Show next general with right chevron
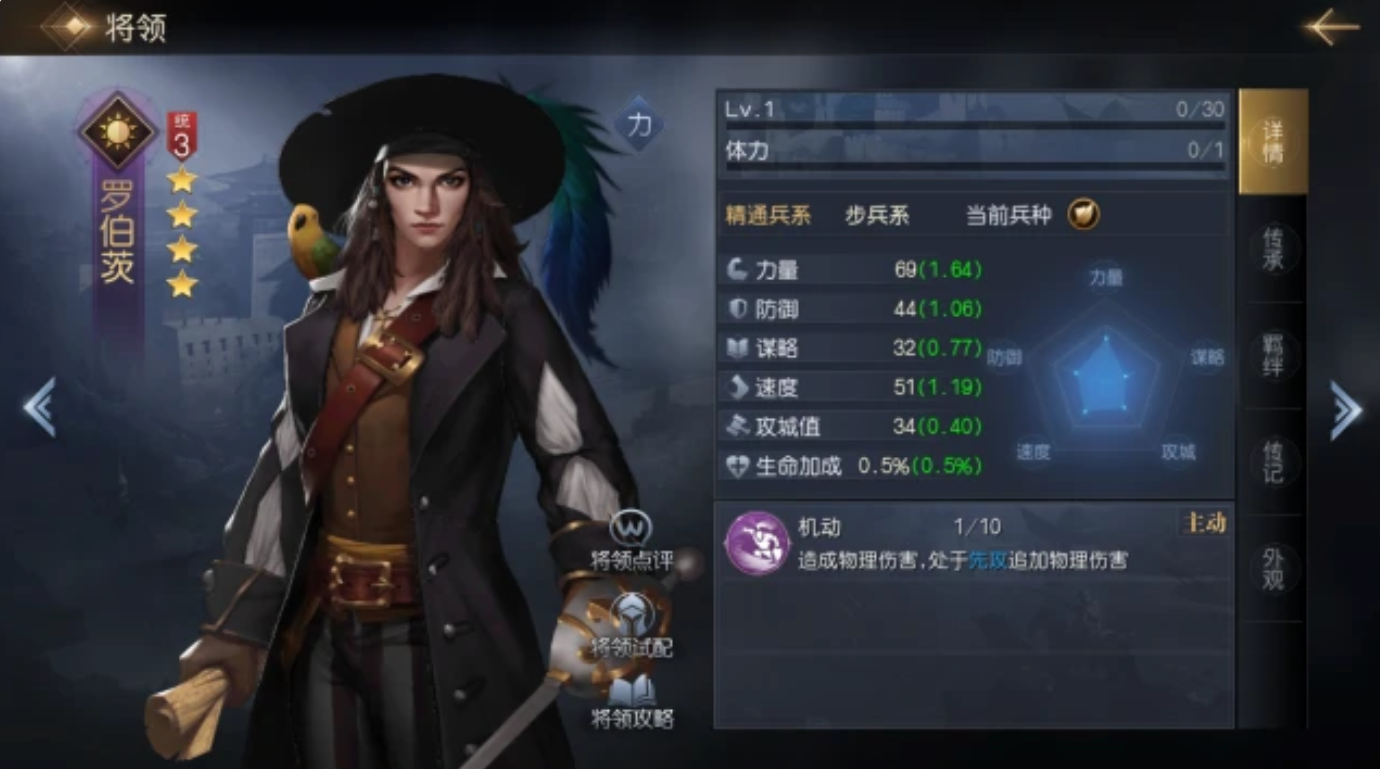The width and height of the screenshot is (1380, 769). 1345,410
